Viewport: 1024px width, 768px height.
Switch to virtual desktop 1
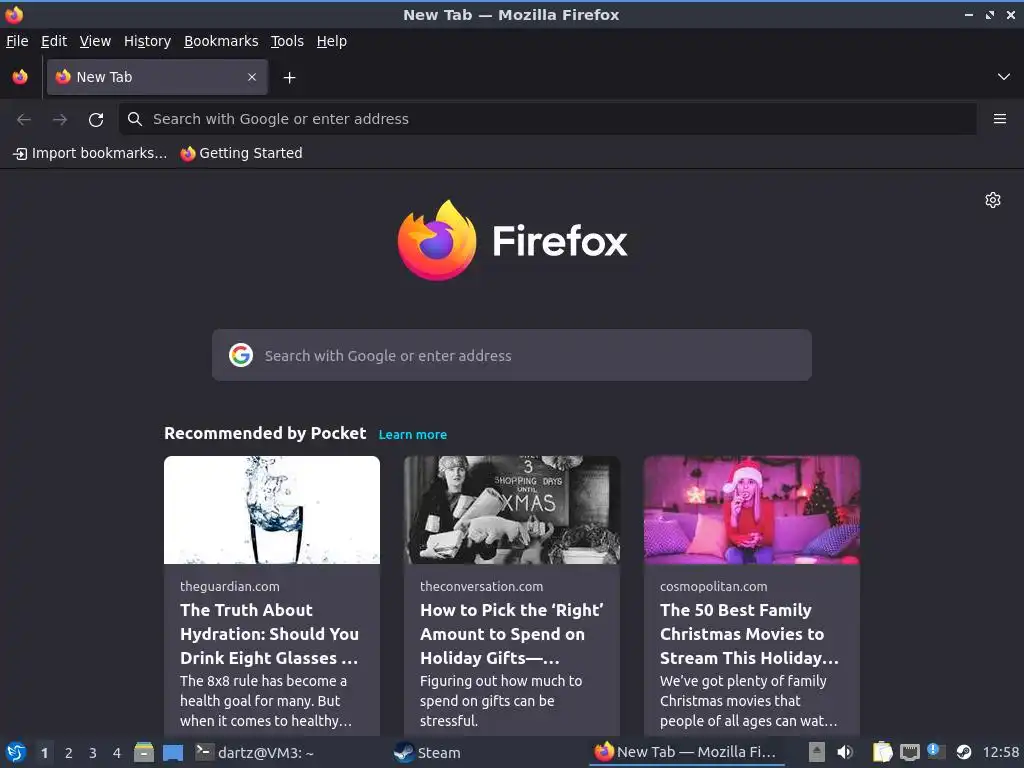(x=44, y=753)
